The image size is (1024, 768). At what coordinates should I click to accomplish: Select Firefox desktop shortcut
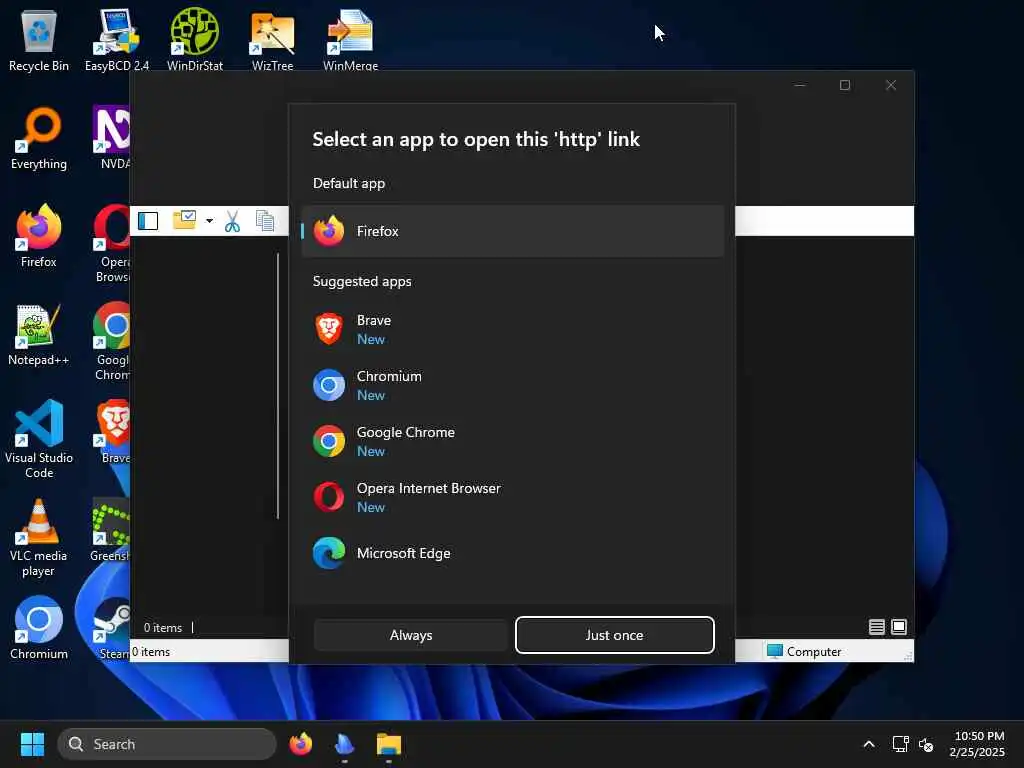coord(39,236)
